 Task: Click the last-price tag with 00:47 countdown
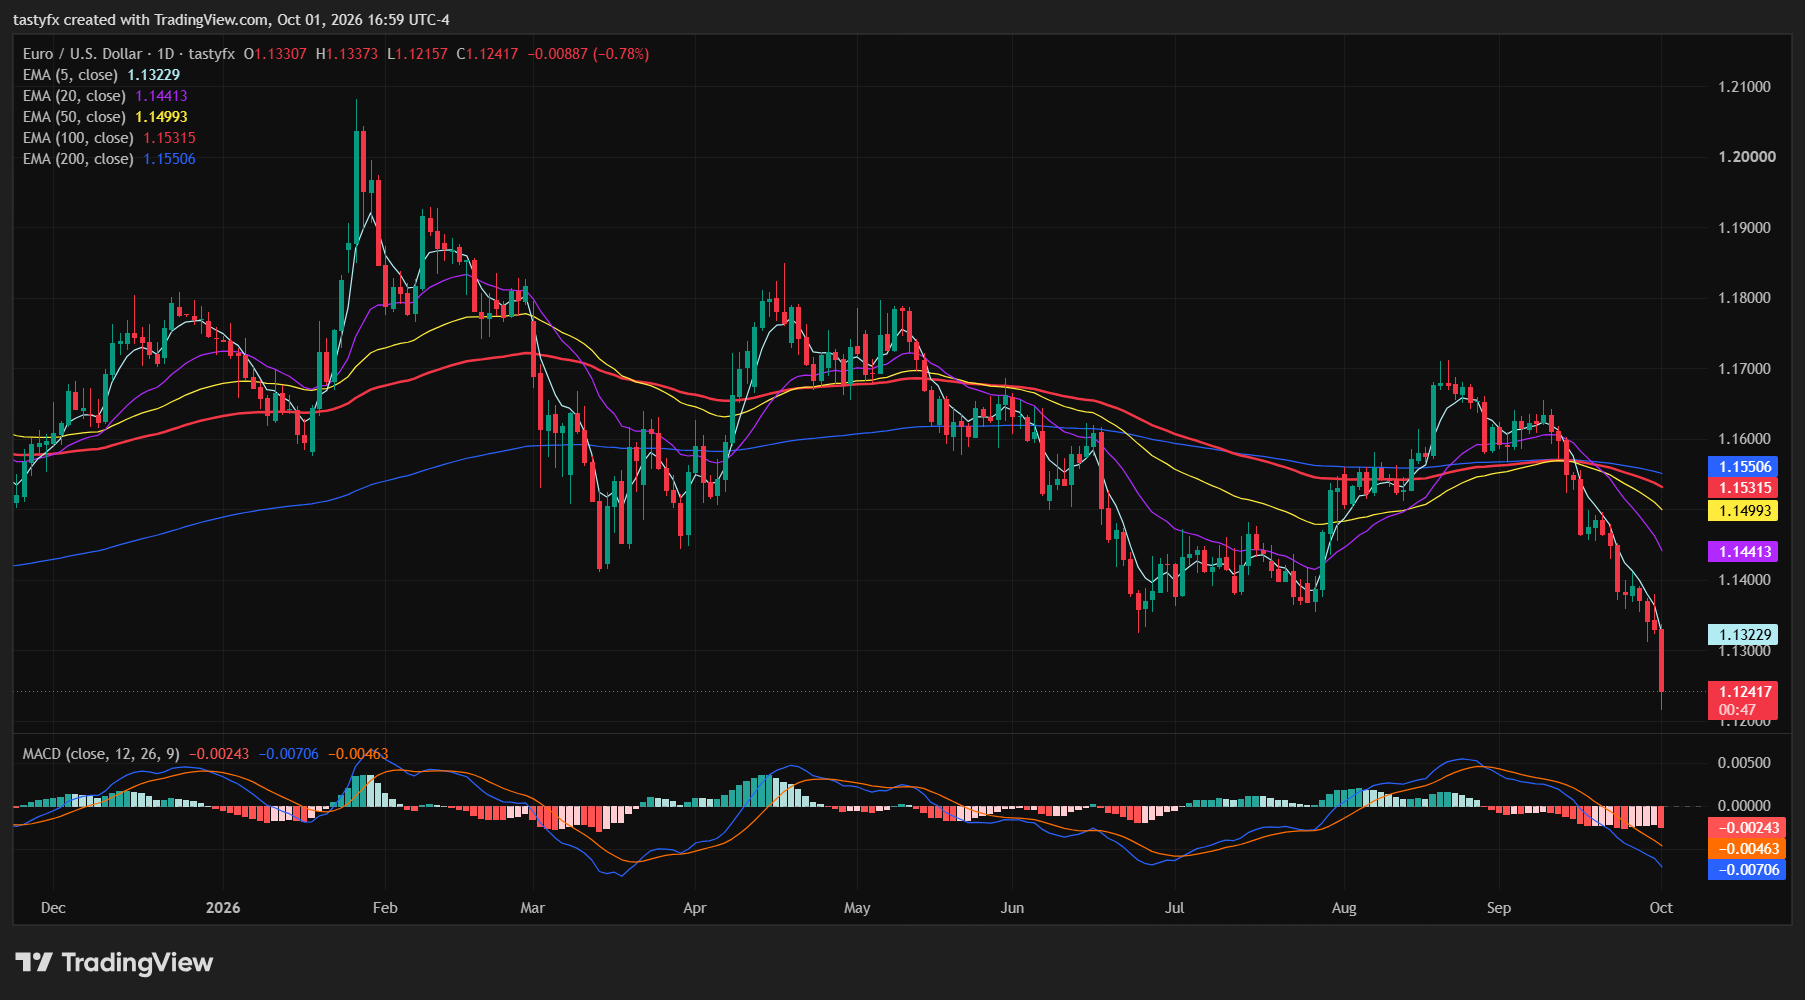tap(1745, 701)
